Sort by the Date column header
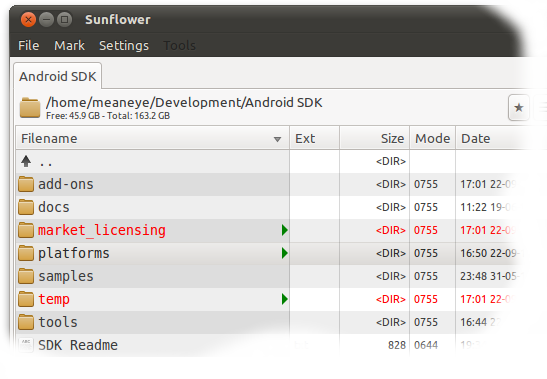The image size is (547, 379). click(x=475, y=139)
